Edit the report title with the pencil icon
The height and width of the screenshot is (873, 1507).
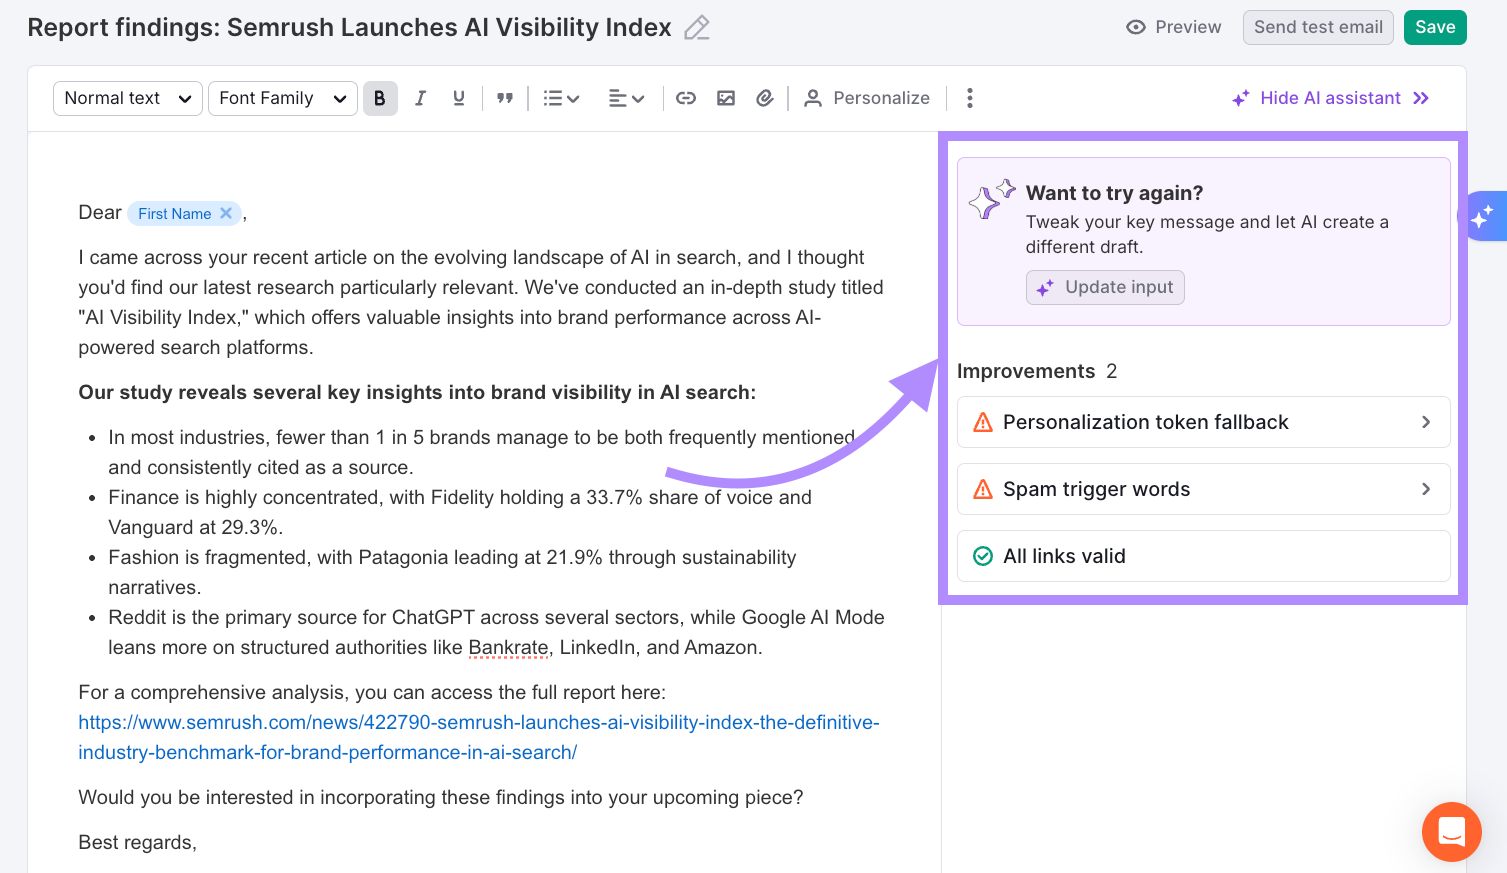pyautogui.click(x=696, y=28)
